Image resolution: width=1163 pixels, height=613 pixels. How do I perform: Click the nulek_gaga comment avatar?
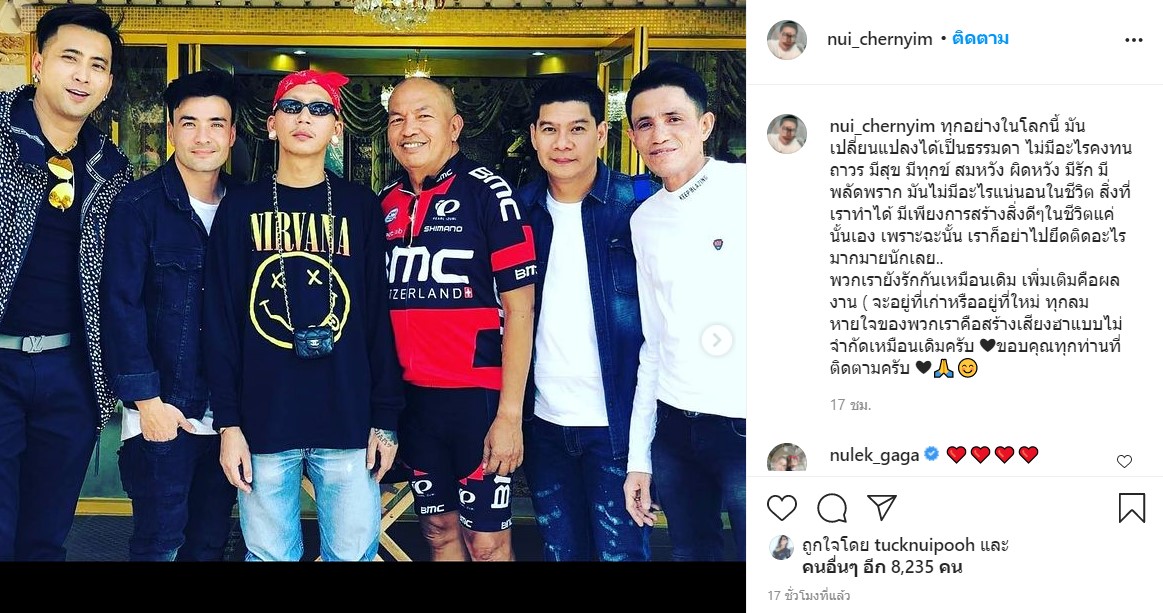(x=787, y=458)
